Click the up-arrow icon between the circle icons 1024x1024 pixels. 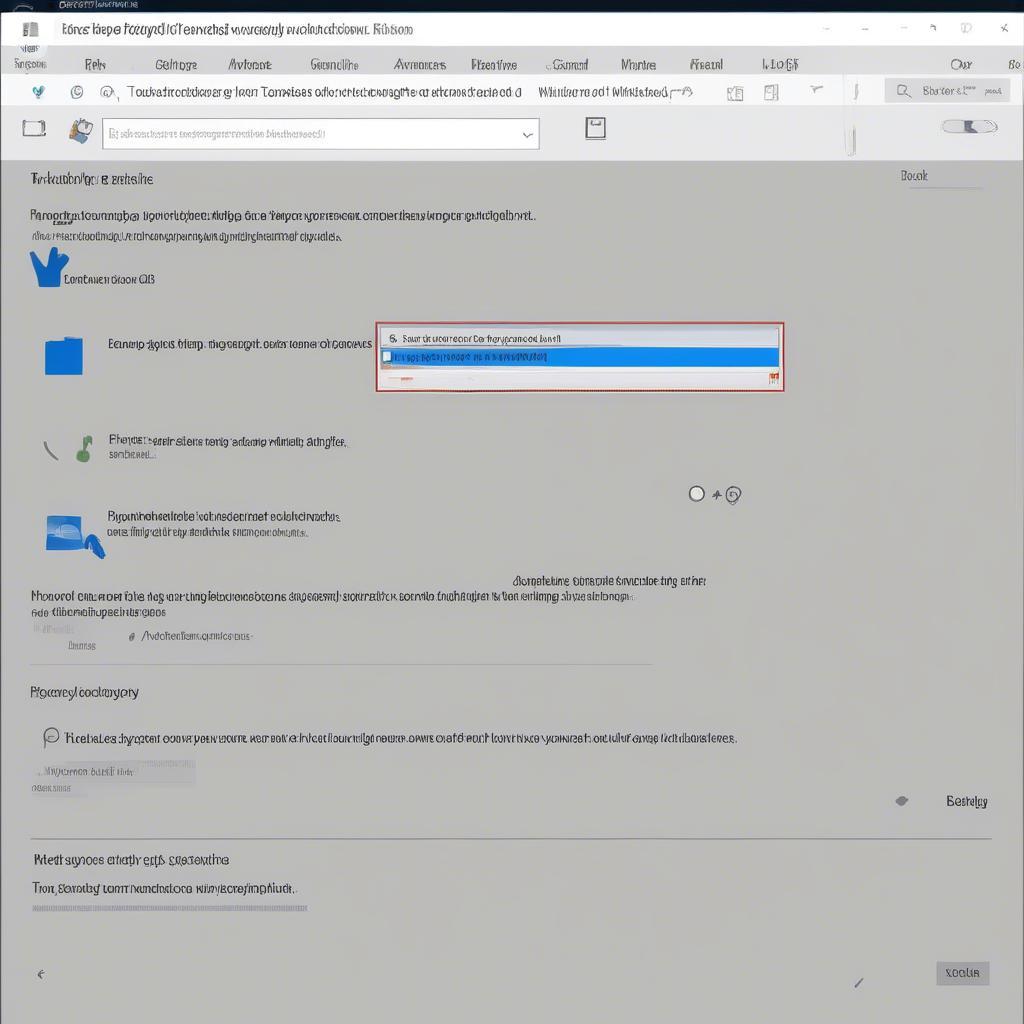[x=716, y=495]
